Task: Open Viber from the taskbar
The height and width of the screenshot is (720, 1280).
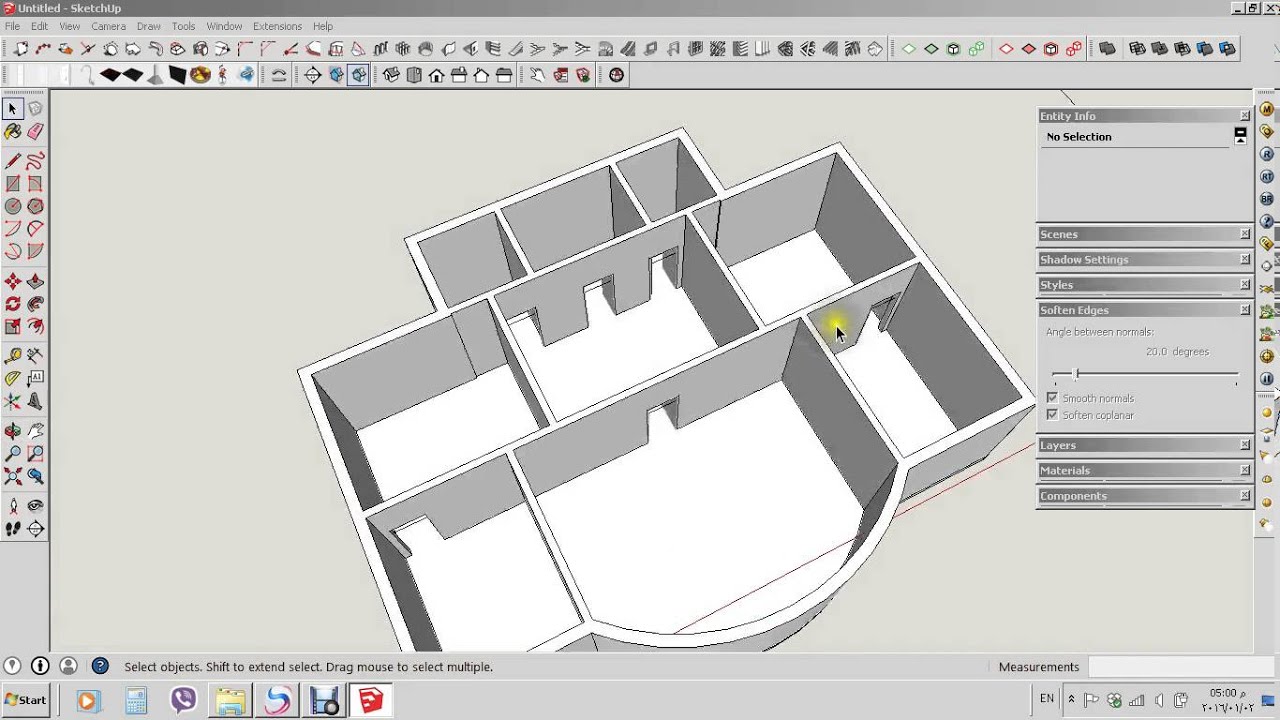Action: tap(184, 700)
